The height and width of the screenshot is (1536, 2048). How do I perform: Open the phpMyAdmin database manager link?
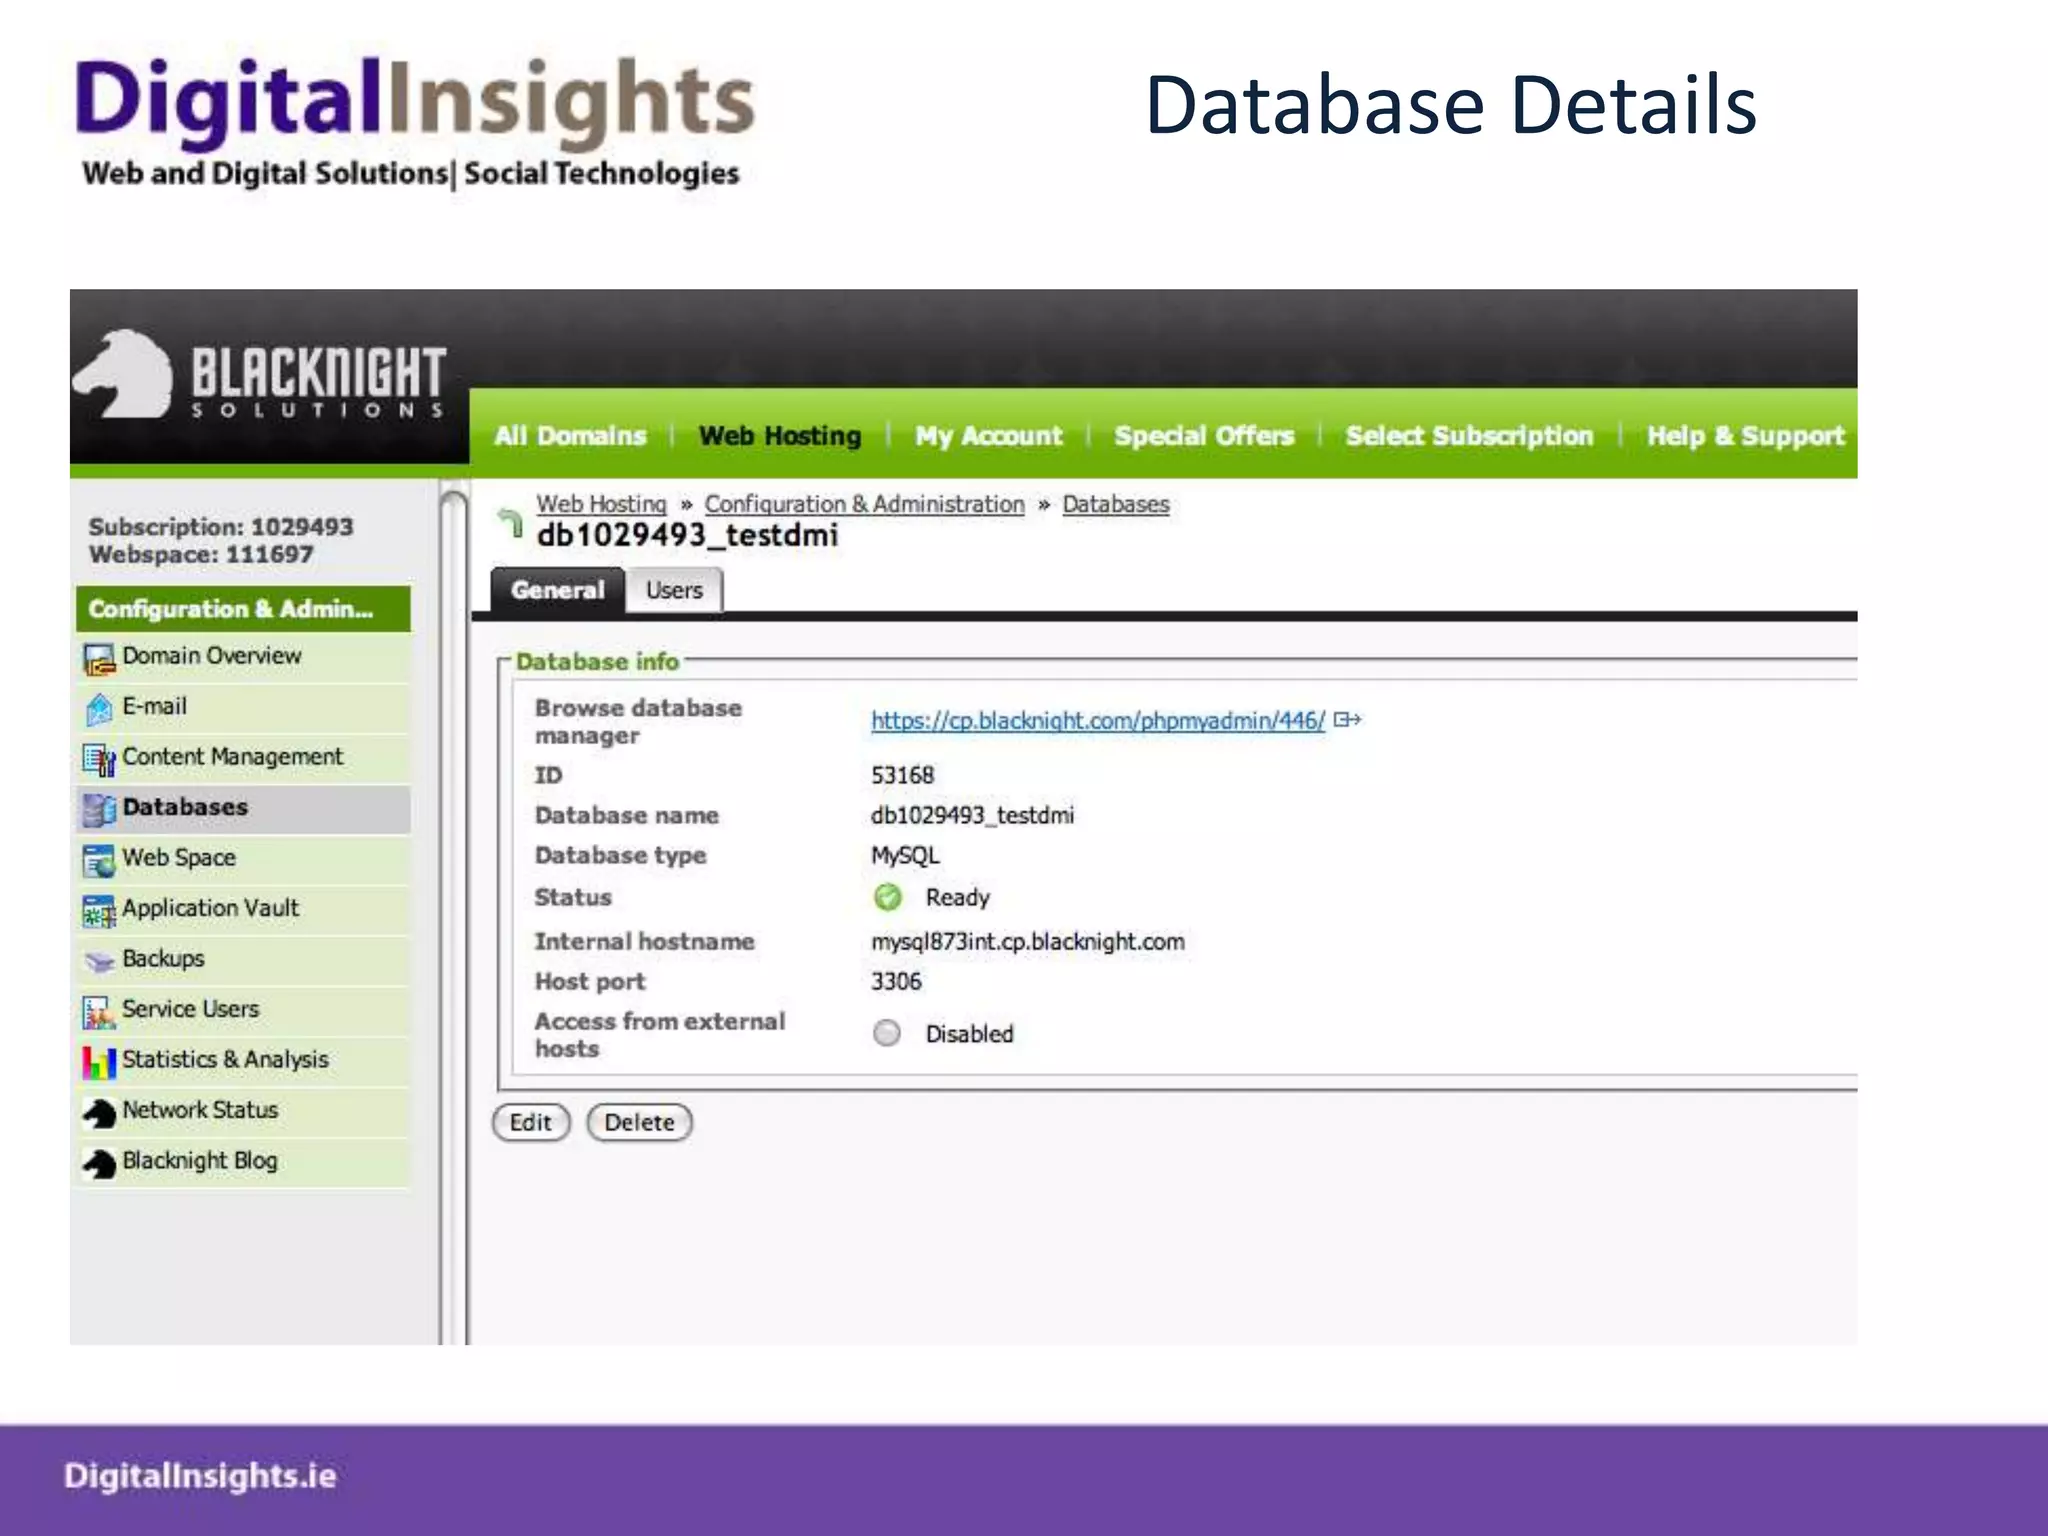point(1097,720)
